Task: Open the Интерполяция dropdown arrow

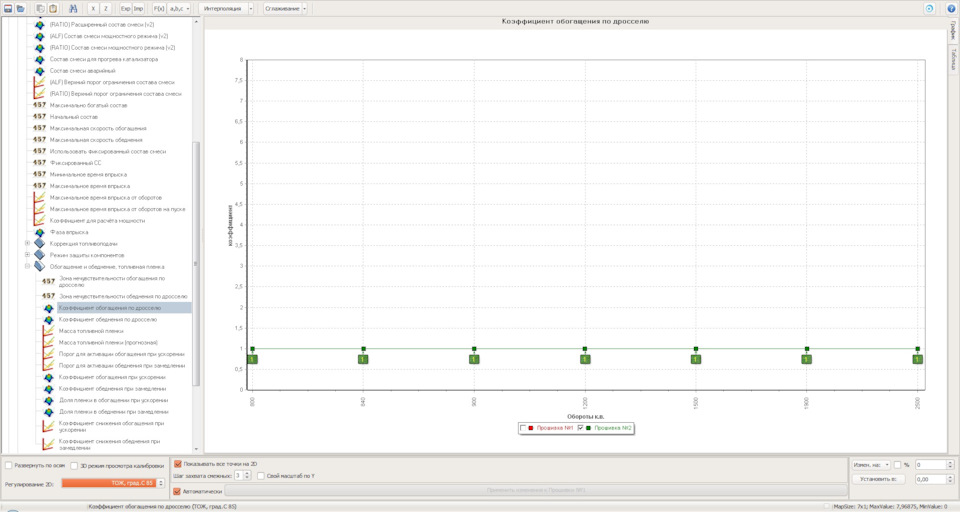Action: (250, 9)
